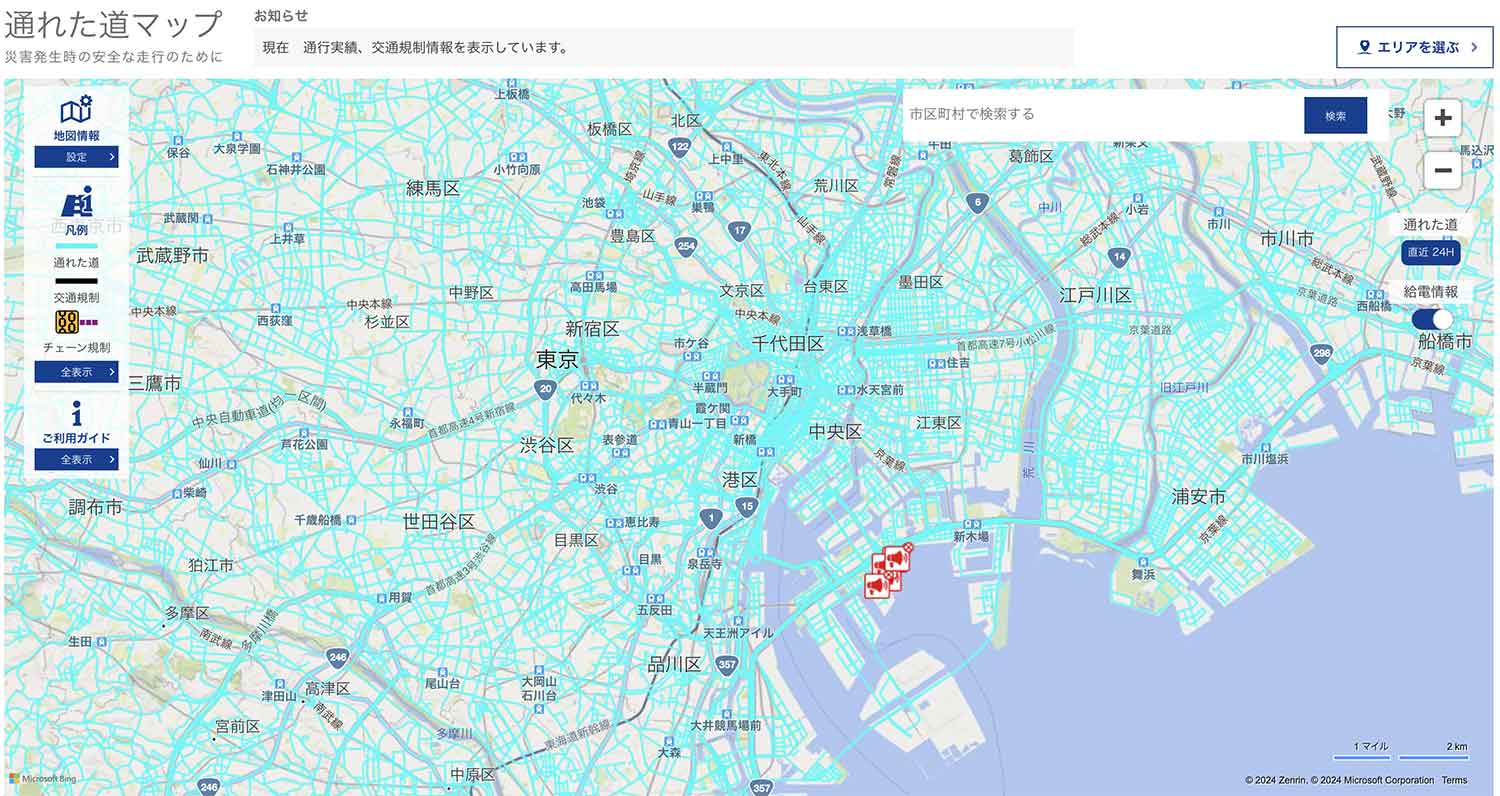The width and height of the screenshot is (1500, 796).
Task: Expand the ご利用ガイド 全表示 button
Action: [77, 460]
